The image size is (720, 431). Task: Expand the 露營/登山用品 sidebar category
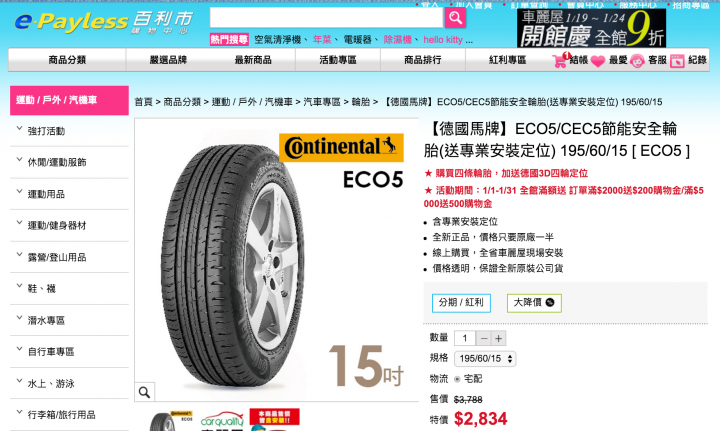[69, 257]
